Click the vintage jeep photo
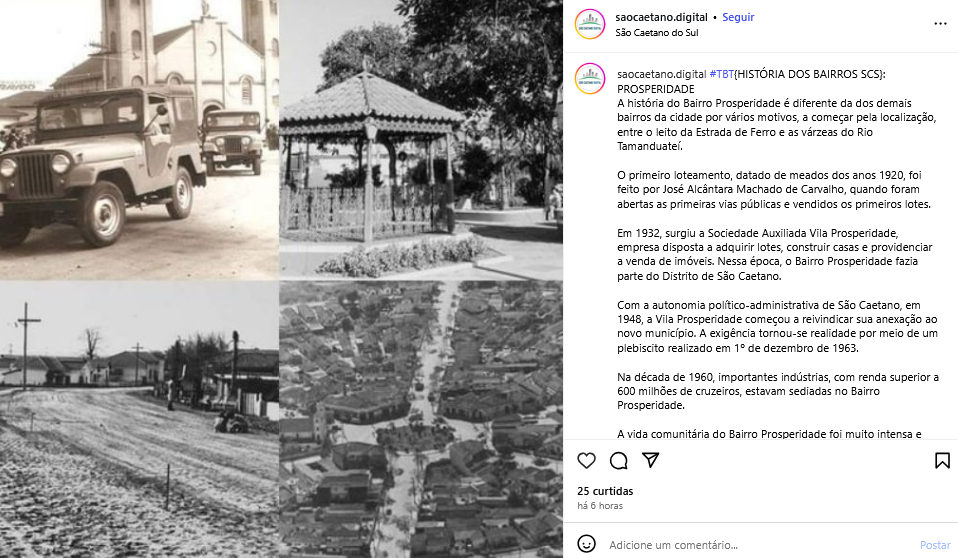 coord(139,140)
